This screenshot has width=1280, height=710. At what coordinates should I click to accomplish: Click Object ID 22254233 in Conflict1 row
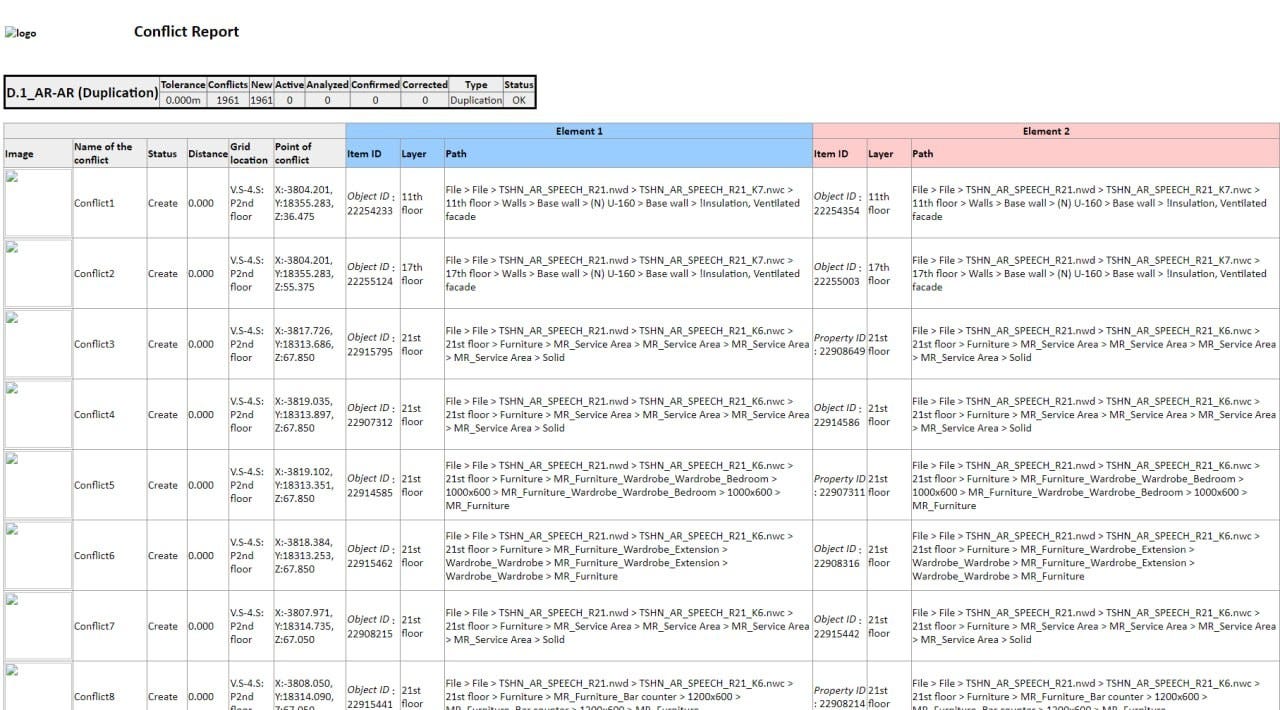point(371,203)
